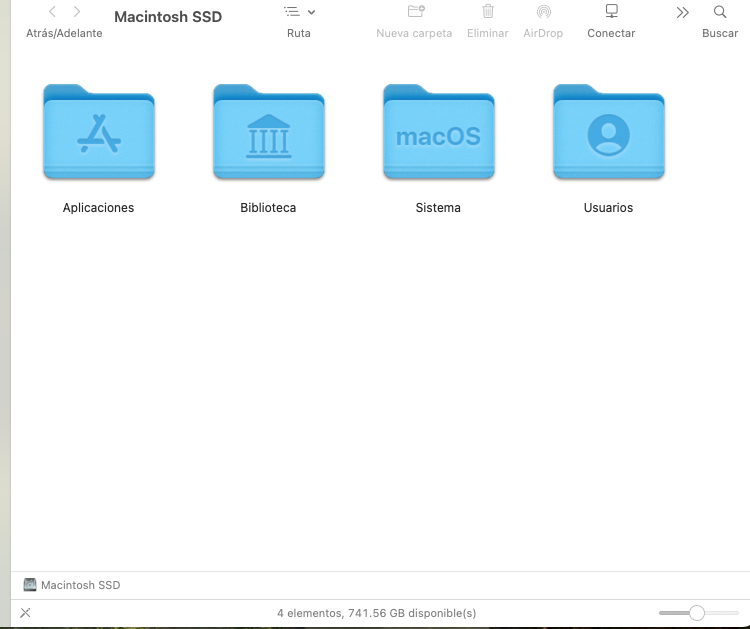This screenshot has width=750, height=629.
Task: Click the disk icon in the path bar
Action: coord(30,585)
